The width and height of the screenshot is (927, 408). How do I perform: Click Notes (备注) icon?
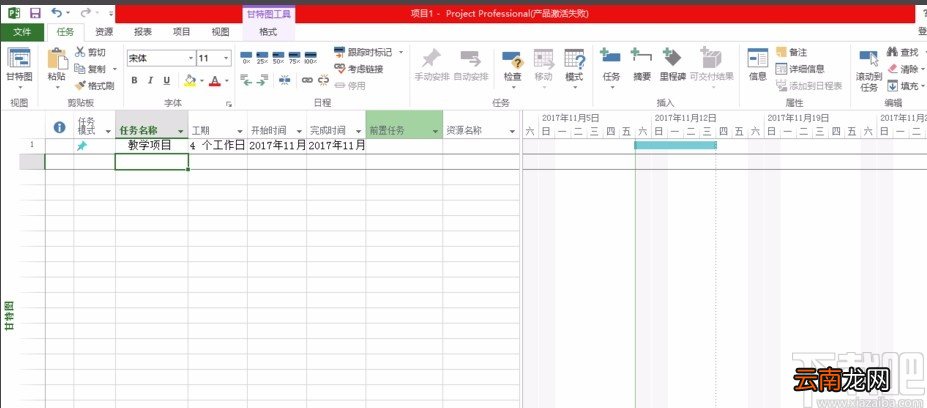782,53
